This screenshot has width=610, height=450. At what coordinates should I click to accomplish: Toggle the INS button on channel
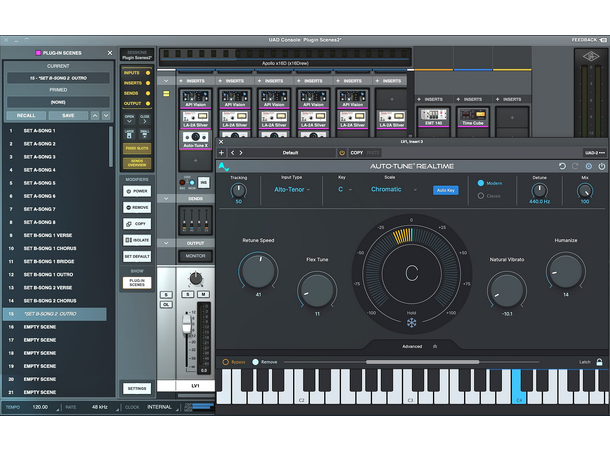[203, 182]
